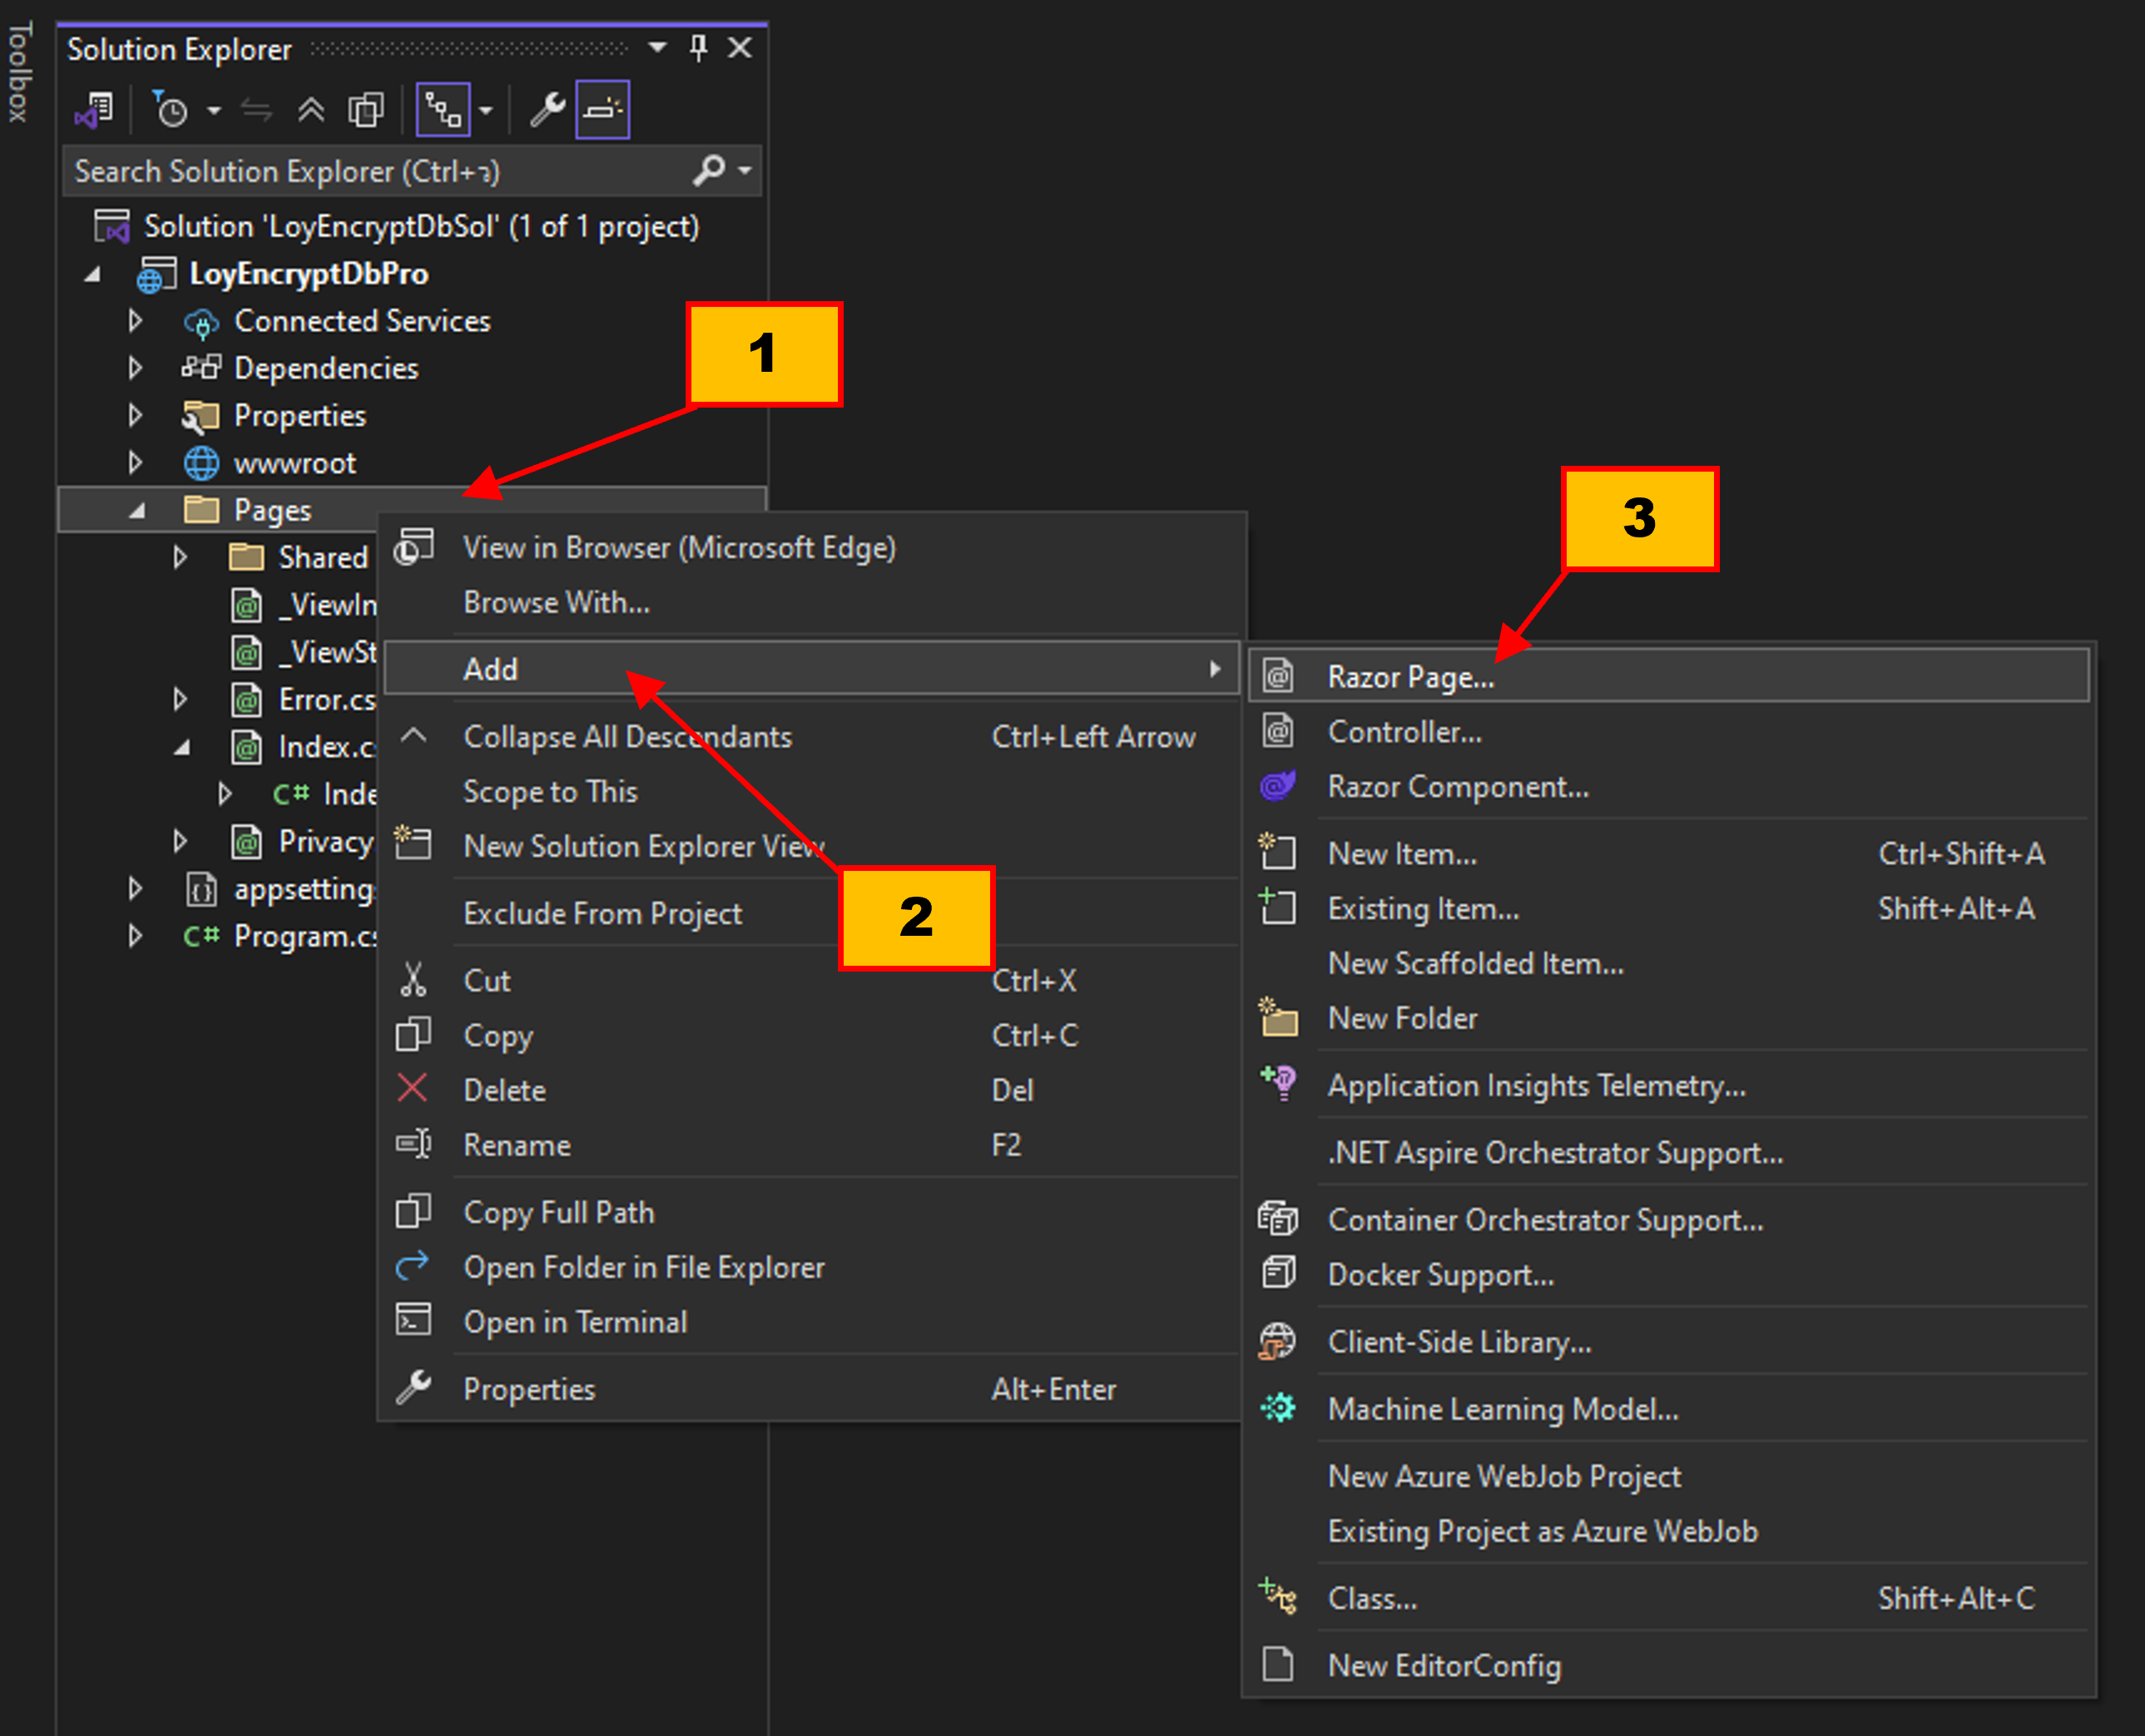Click the Collapse All double-chevron icon

click(311, 110)
